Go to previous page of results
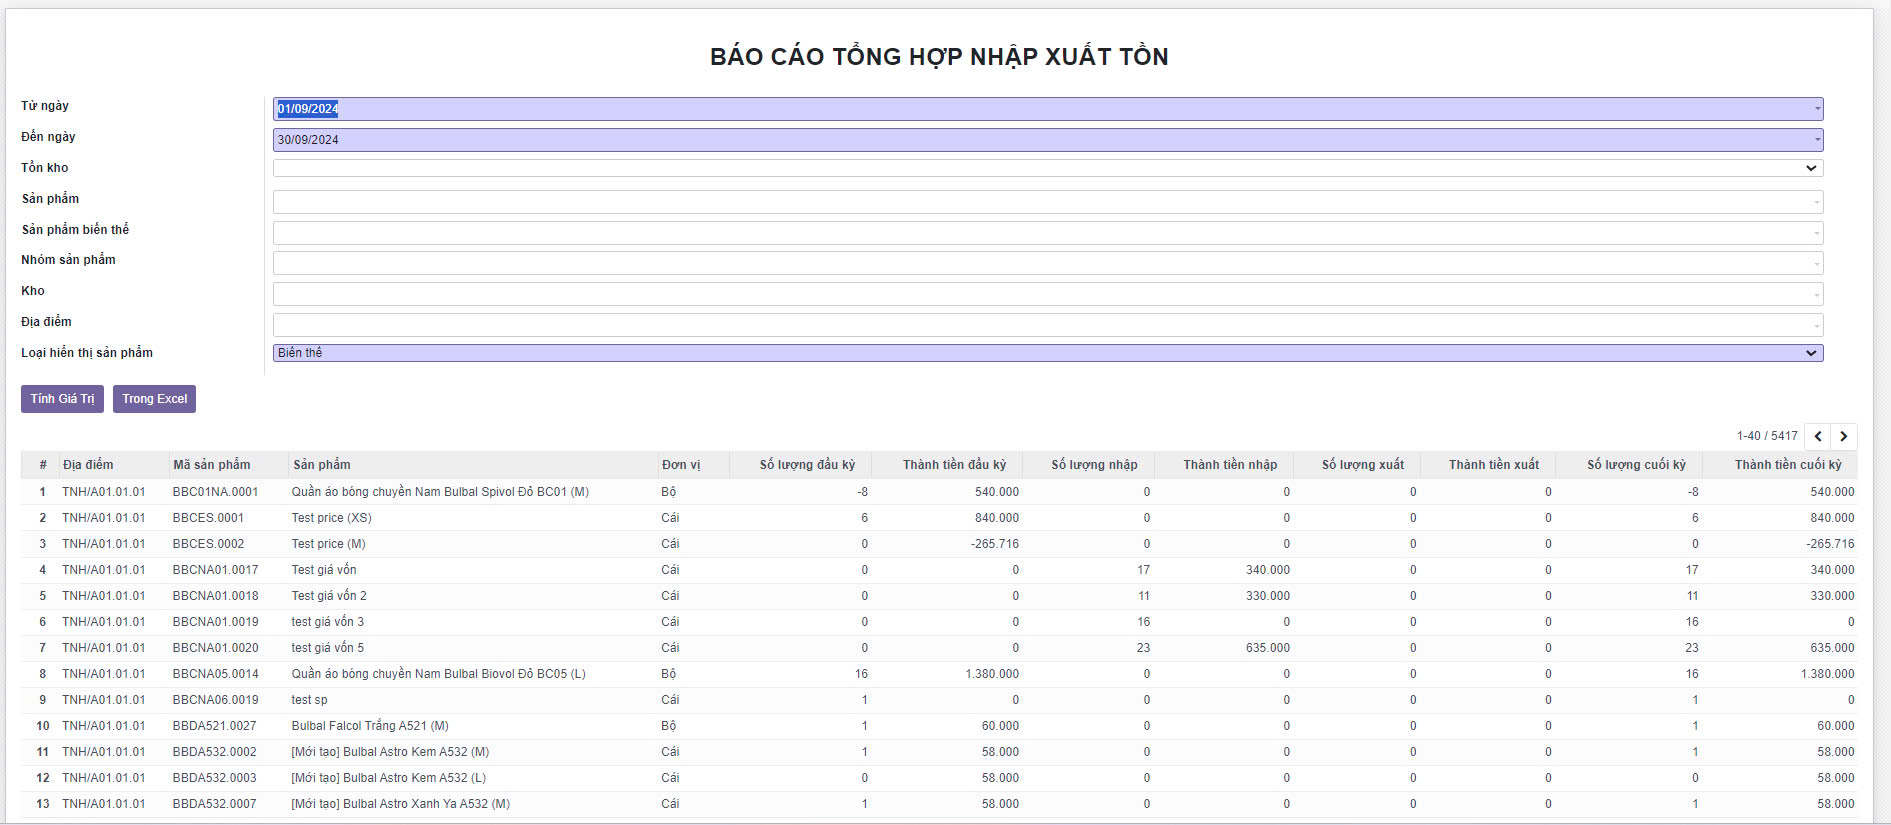 pyautogui.click(x=1818, y=436)
